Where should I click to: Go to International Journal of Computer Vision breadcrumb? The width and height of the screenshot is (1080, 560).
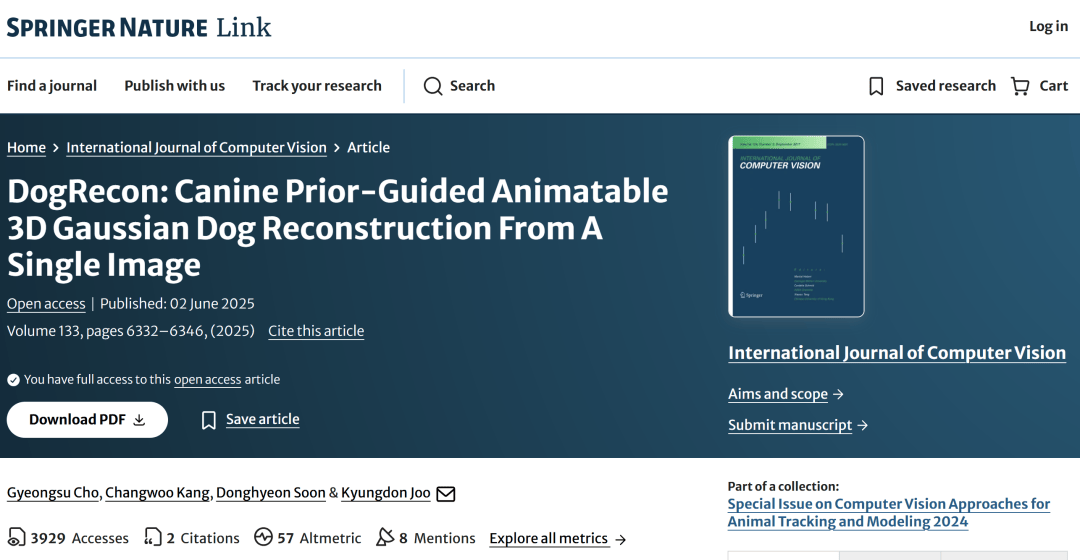pyautogui.click(x=196, y=147)
